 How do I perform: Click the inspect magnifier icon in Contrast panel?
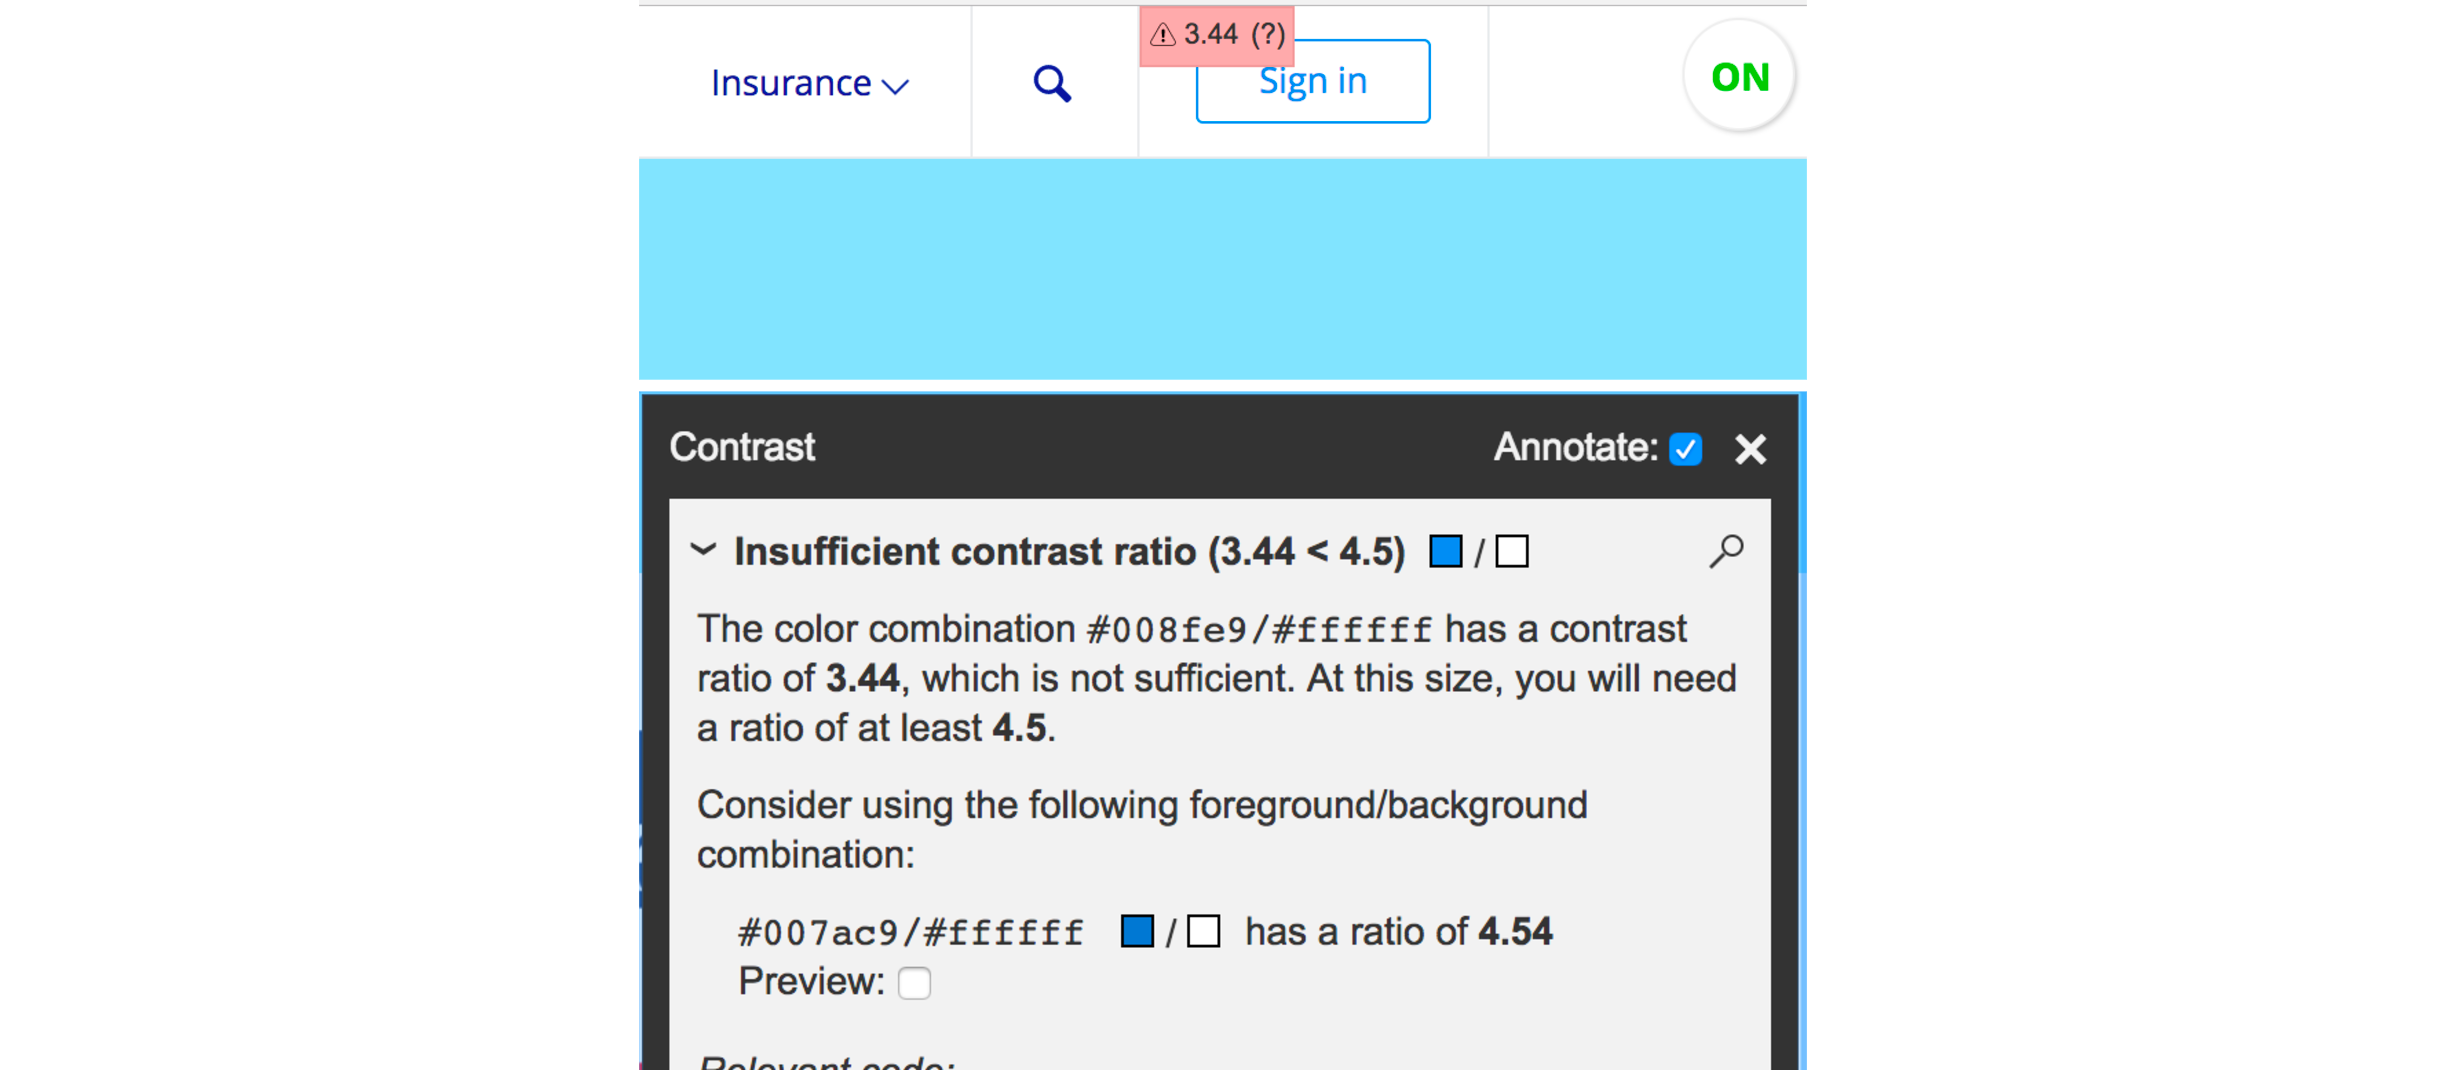[x=1726, y=551]
